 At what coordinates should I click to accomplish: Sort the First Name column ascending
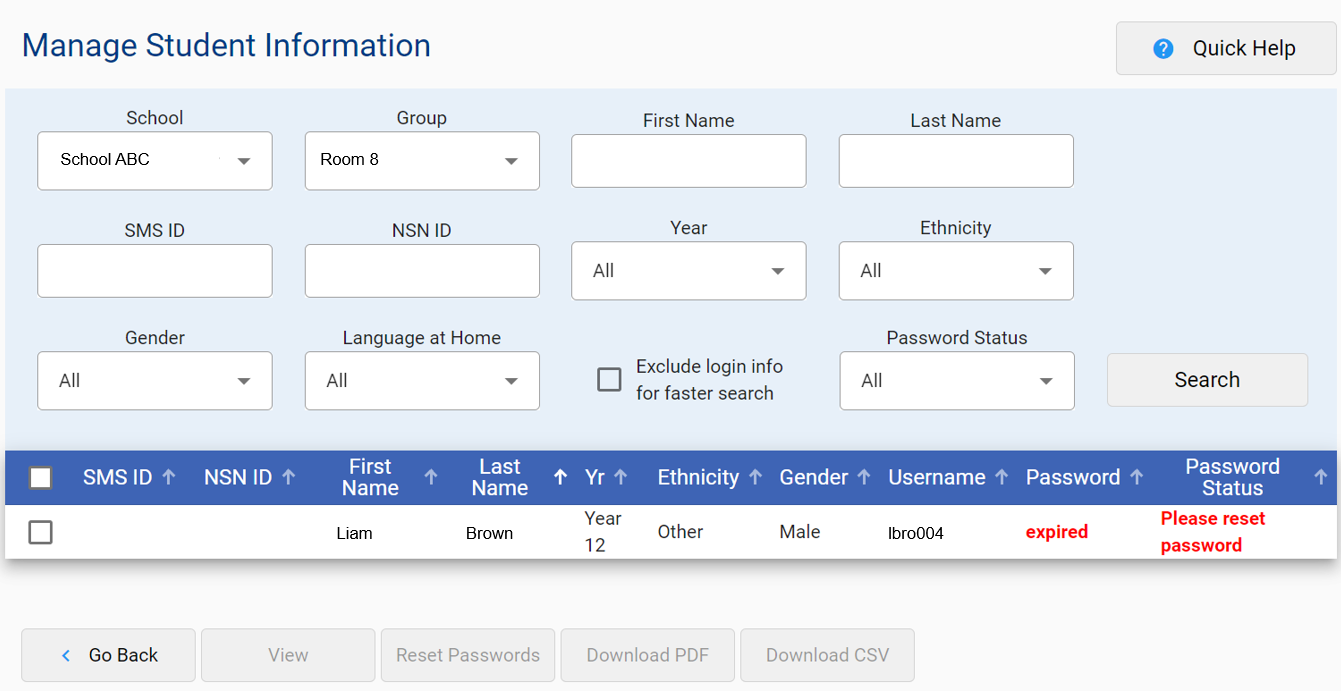point(431,477)
